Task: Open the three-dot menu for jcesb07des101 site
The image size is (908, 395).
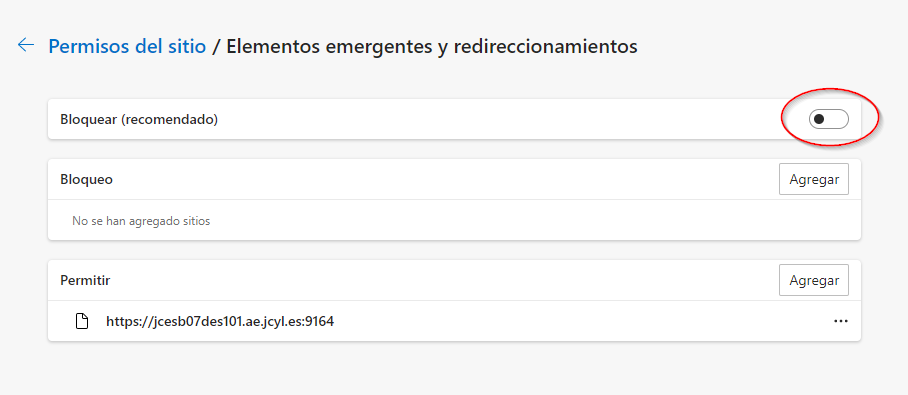Action: (841, 321)
